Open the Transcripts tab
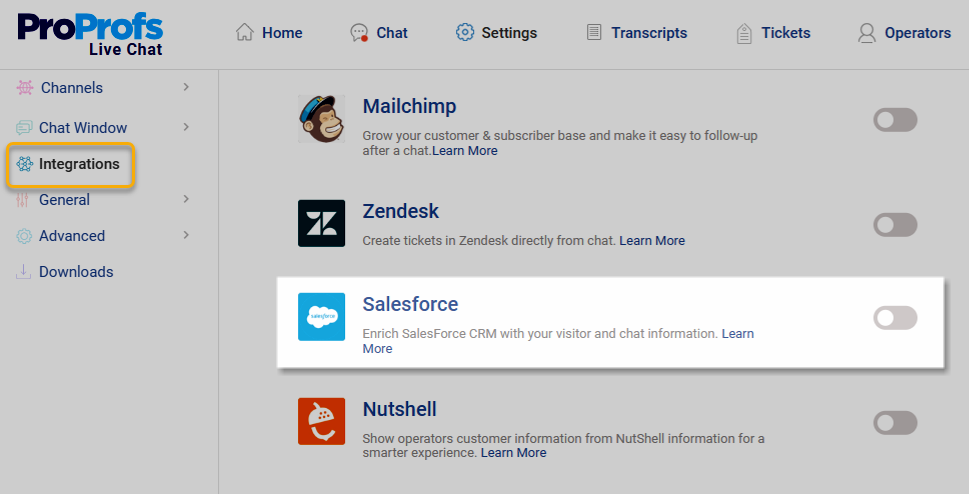969x494 pixels. pos(637,33)
